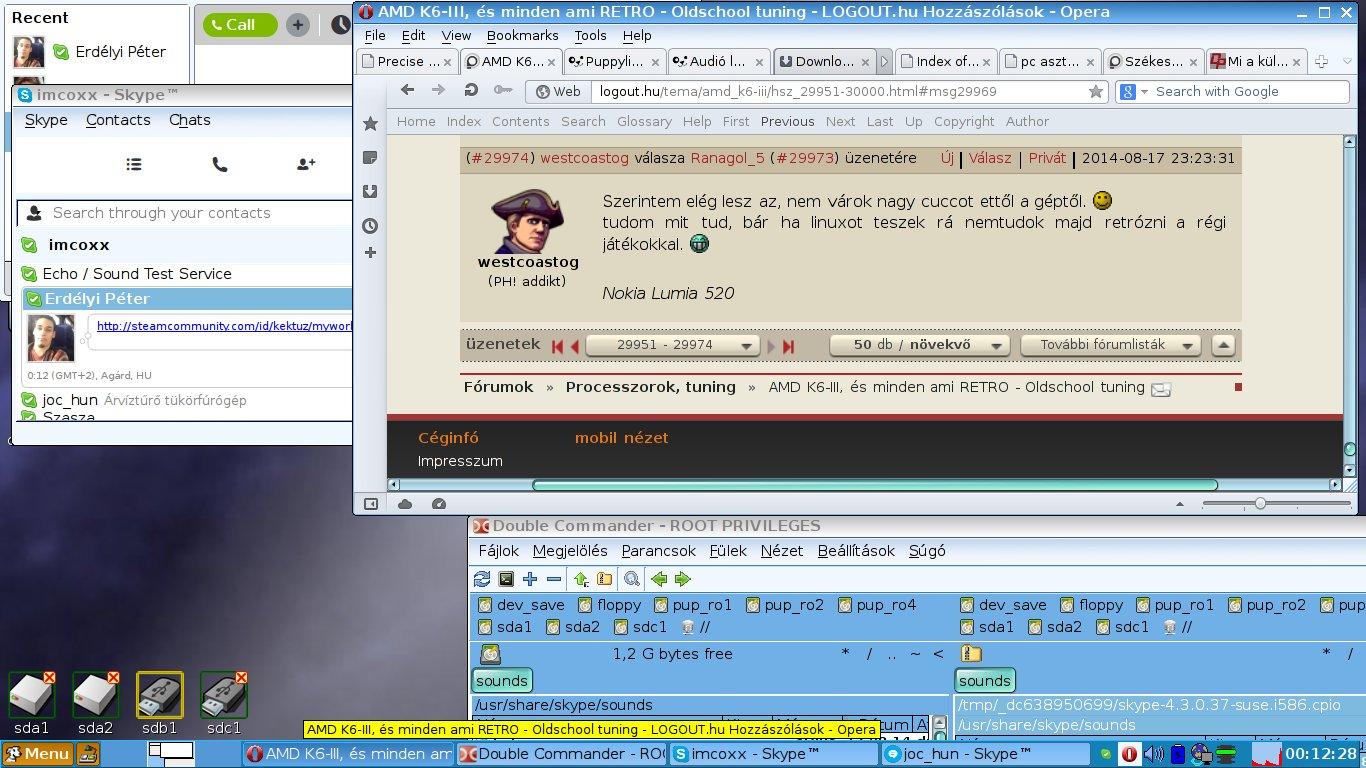Open the 50 db / növekvő dropdown
Image resolution: width=1366 pixels, height=768 pixels.
(x=920, y=345)
